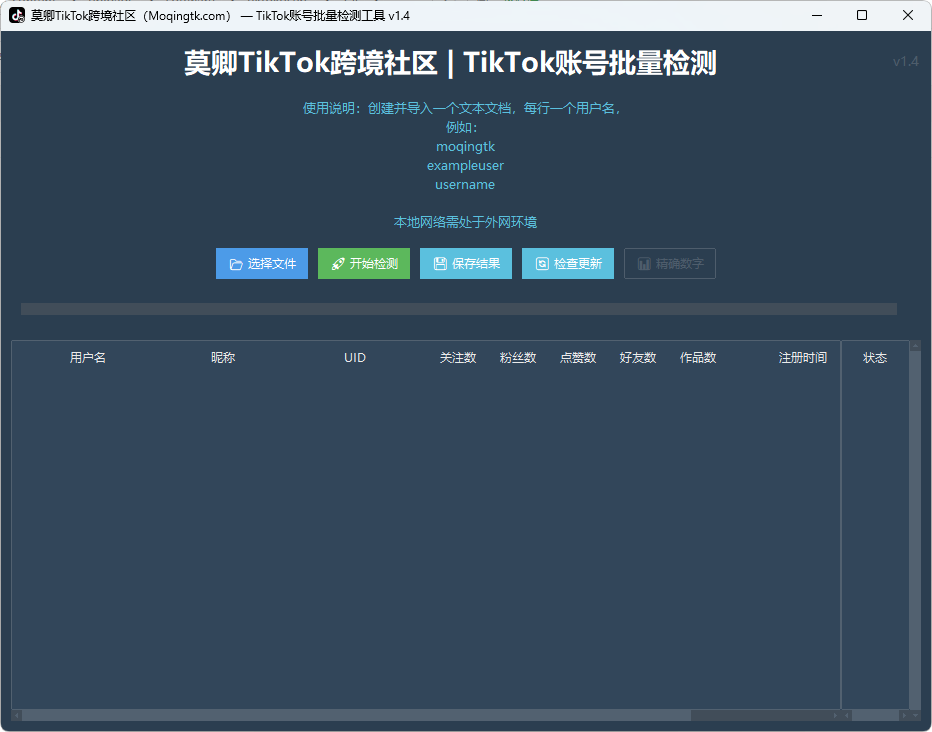Click the TikTok app icon in title bar
This screenshot has height=732, width=932.
click(x=17, y=16)
